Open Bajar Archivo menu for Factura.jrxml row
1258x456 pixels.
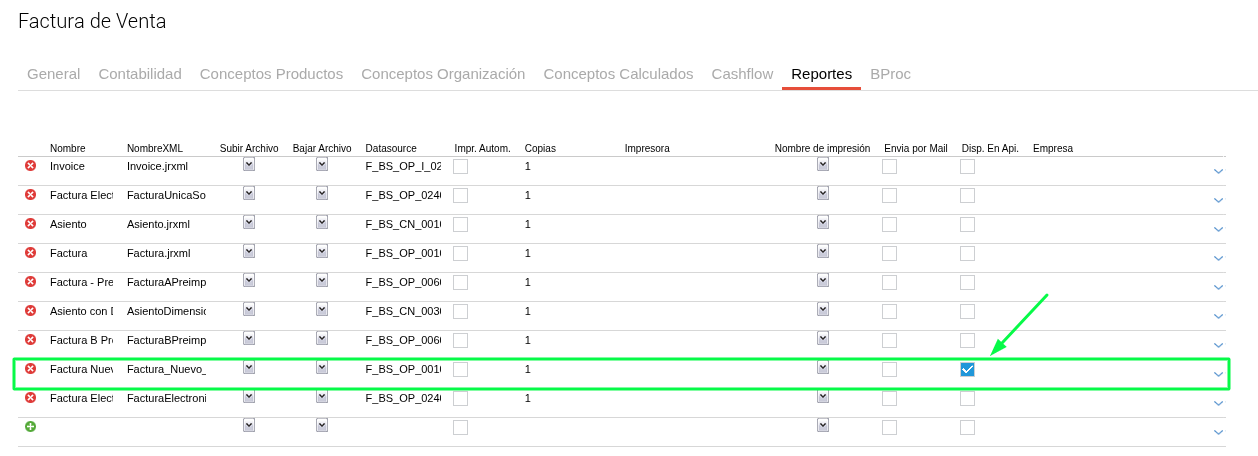click(322, 251)
